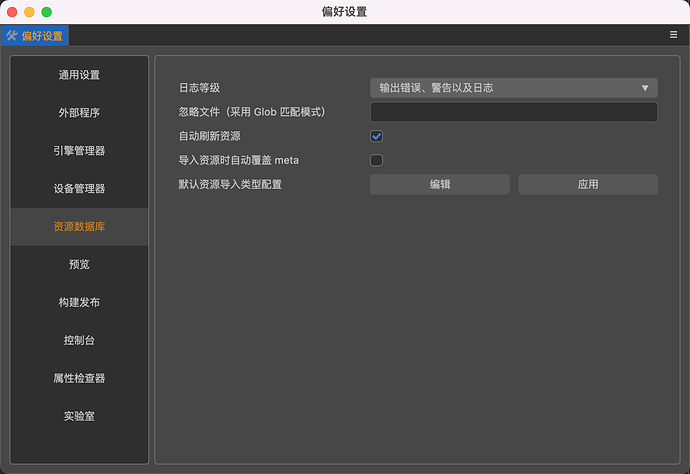Select the 偏好设置 panel tab

point(35,36)
